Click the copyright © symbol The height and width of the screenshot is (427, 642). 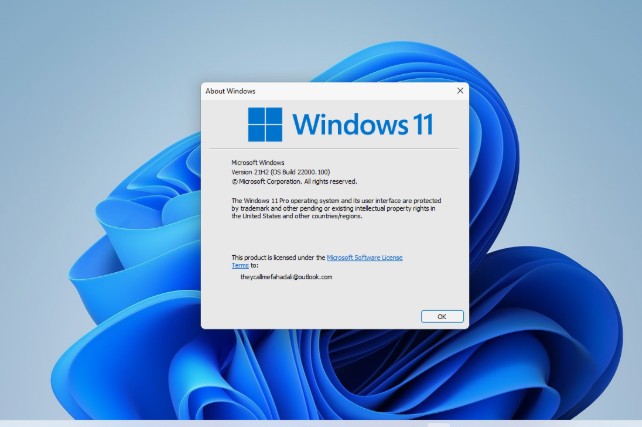click(x=234, y=182)
